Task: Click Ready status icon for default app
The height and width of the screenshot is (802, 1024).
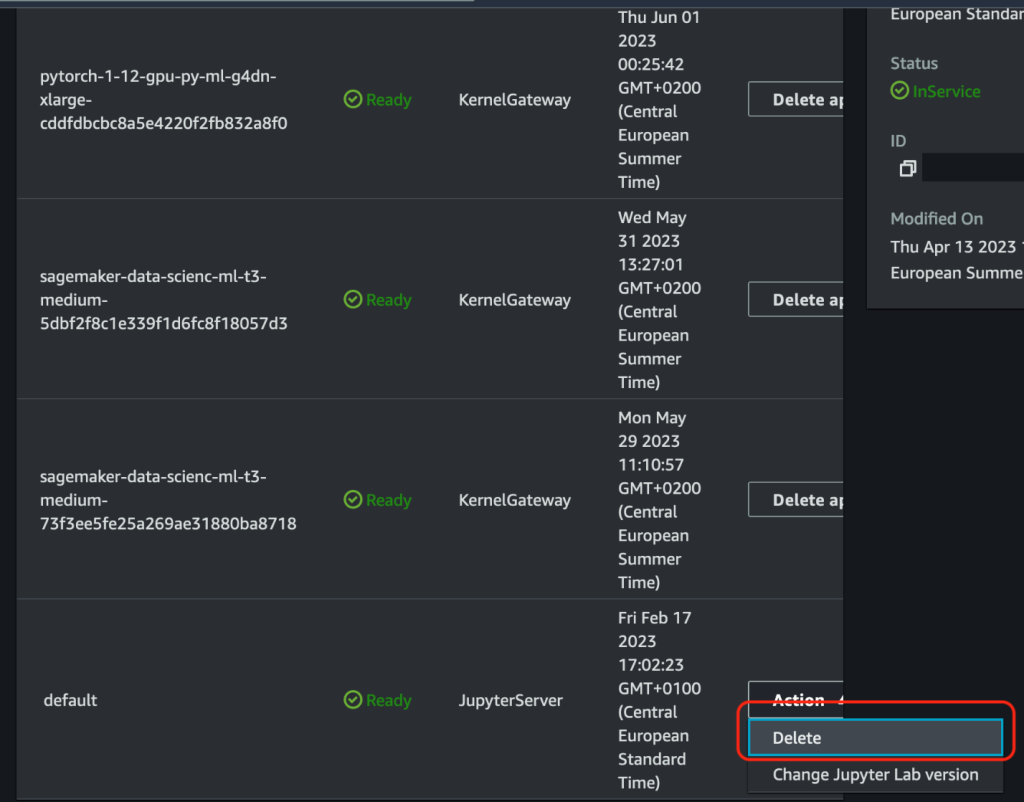Action: [352, 701]
